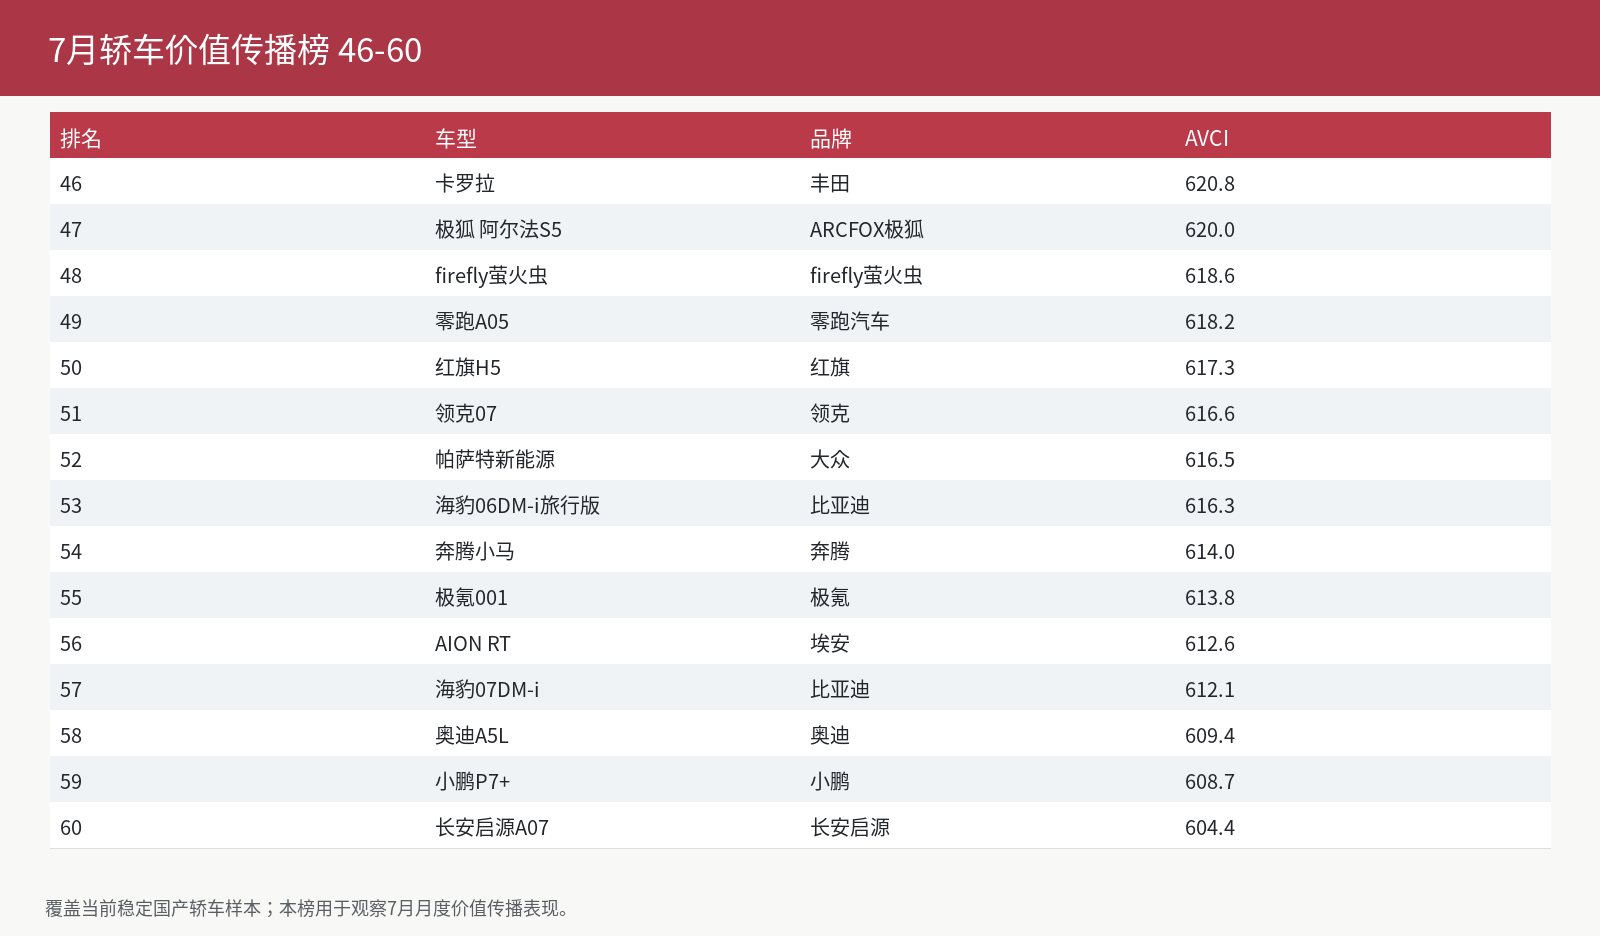Click the AVCI value 616.3
This screenshot has width=1600, height=936.
click(x=1210, y=506)
